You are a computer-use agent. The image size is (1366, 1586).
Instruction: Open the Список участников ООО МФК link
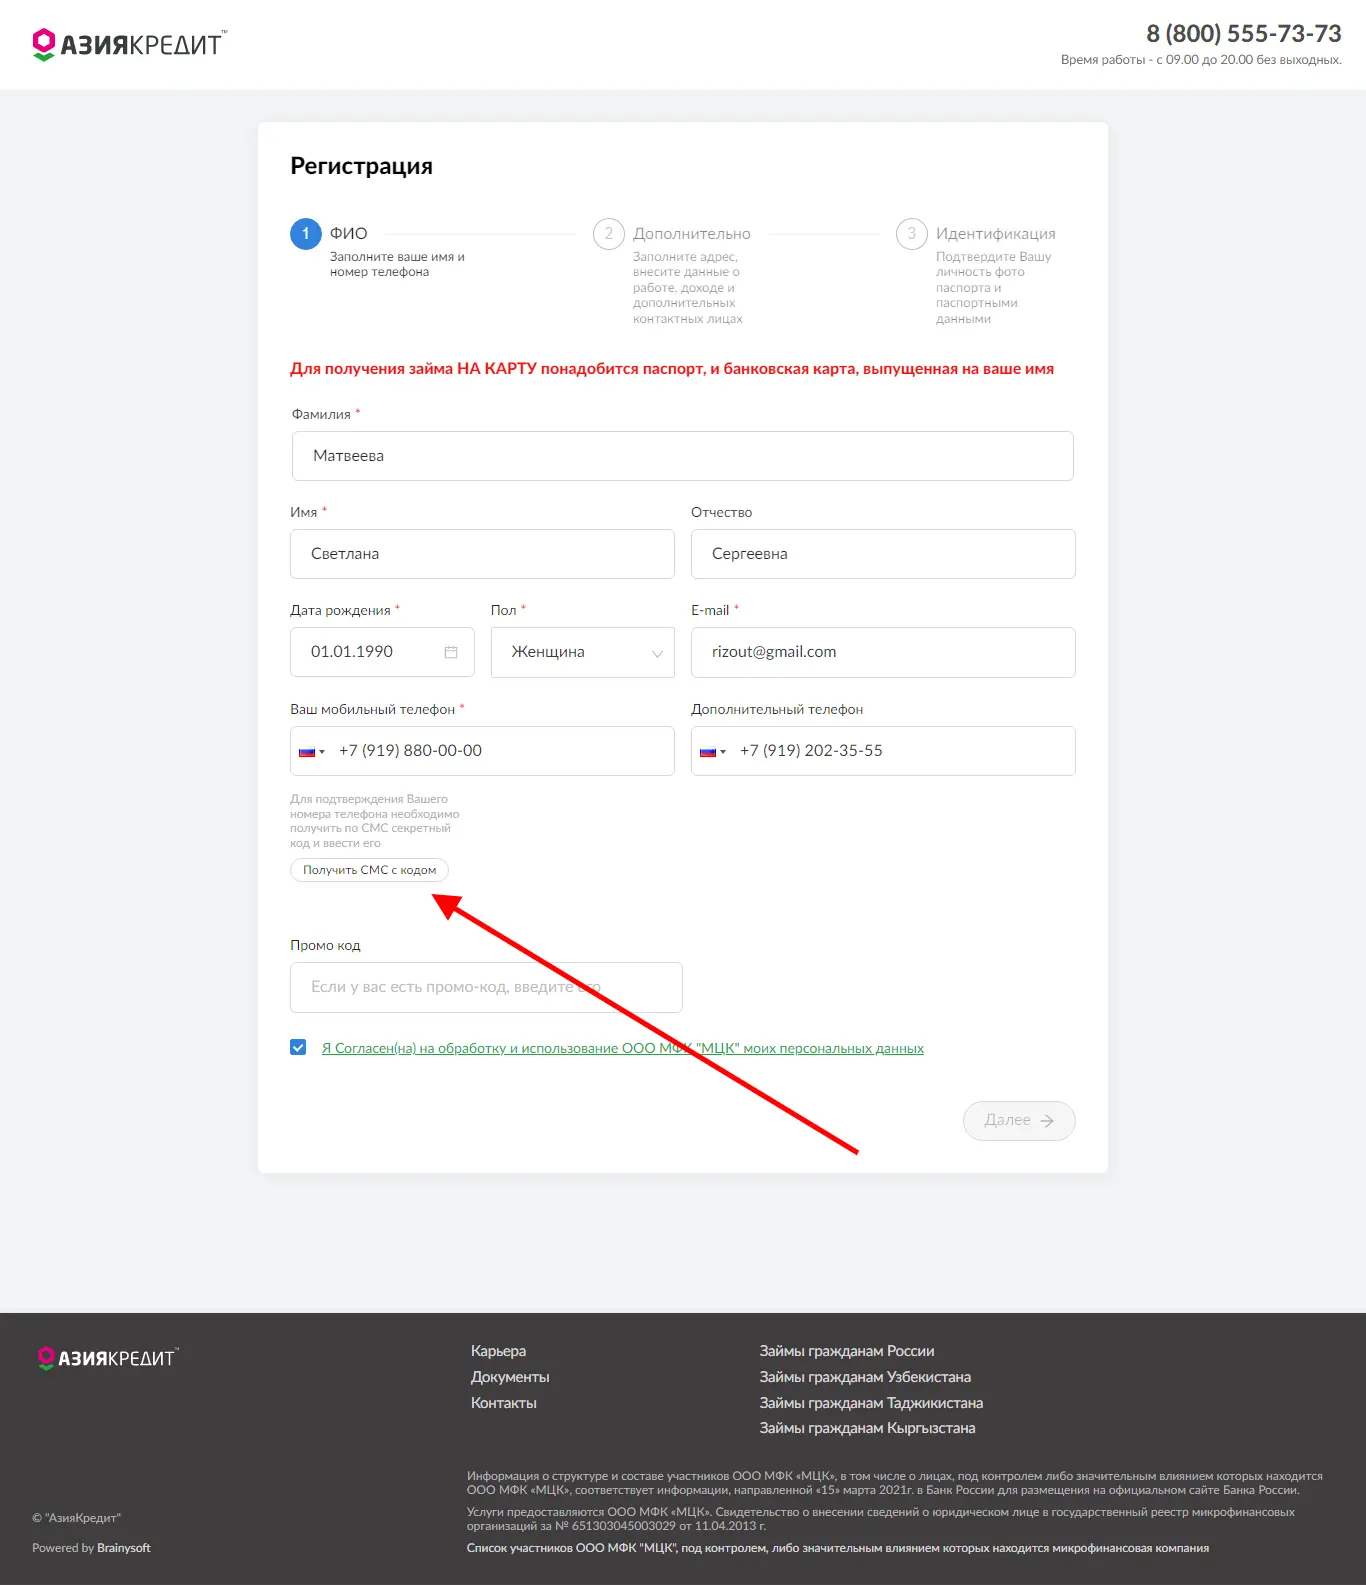[838, 1548]
